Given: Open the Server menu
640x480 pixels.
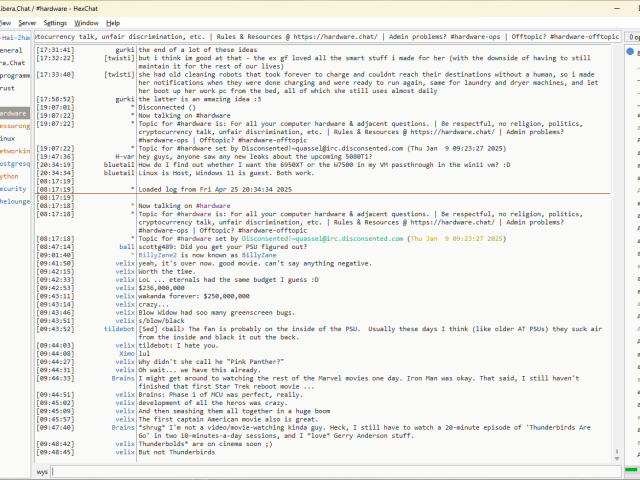Looking at the screenshot, I should (26, 22).
